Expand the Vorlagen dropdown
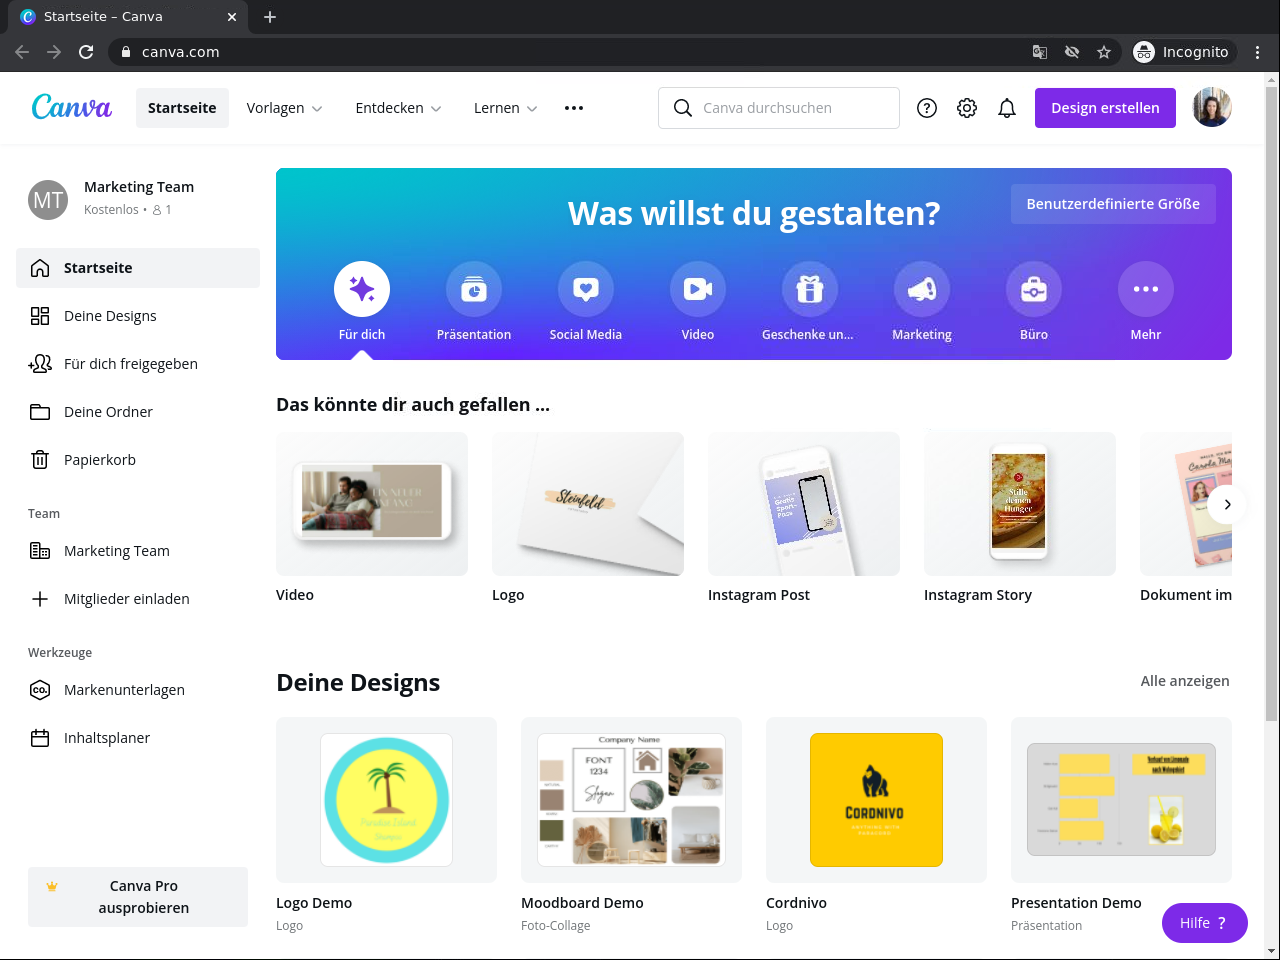The height and width of the screenshot is (960, 1280). pyautogui.click(x=284, y=108)
